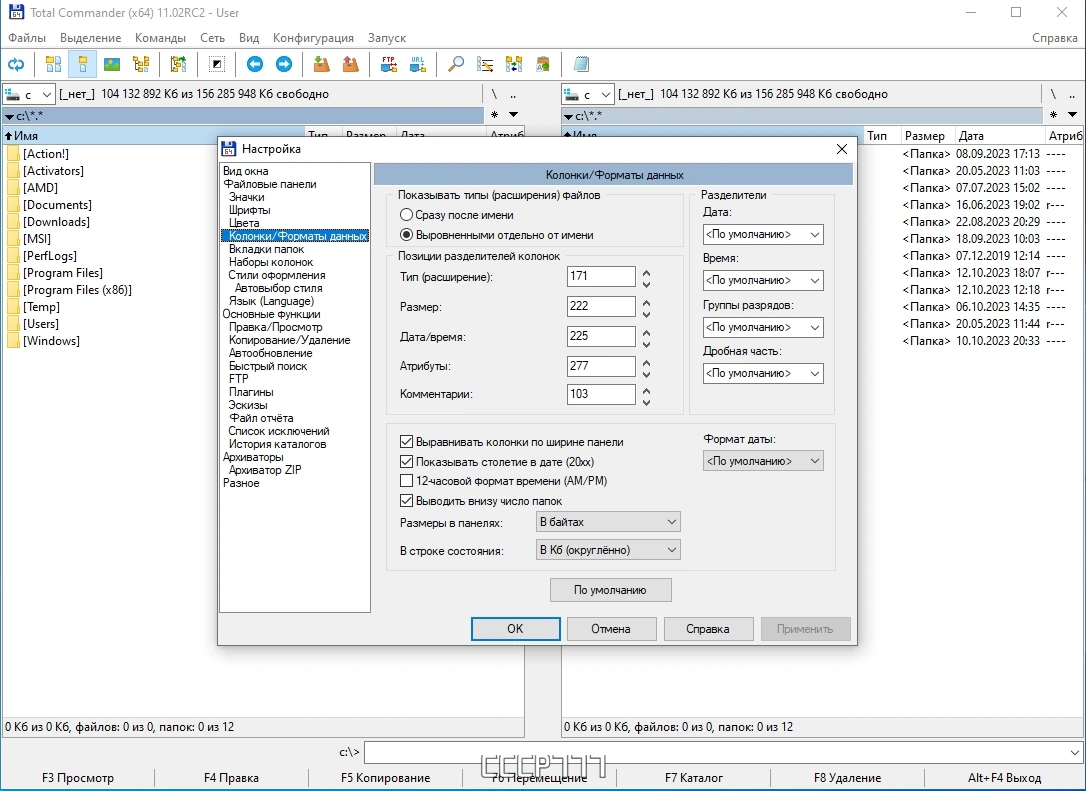Viewport: 1086px width, 791px height.
Task: Select 'Язык (Language)' in settings tree
Action: click(272, 301)
